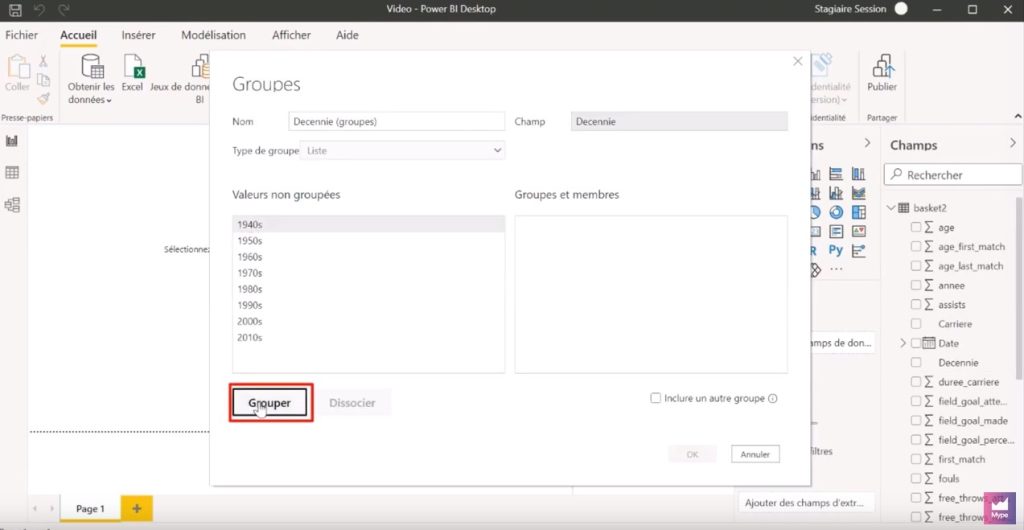Screen dimensions: 1024x530
Task: Switch to Model view in the left sidebar
Action: click(x=12, y=205)
